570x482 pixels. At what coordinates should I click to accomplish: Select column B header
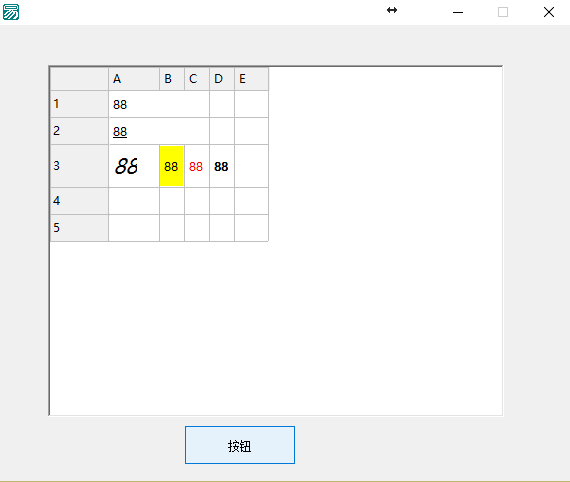click(x=172, y=79)
